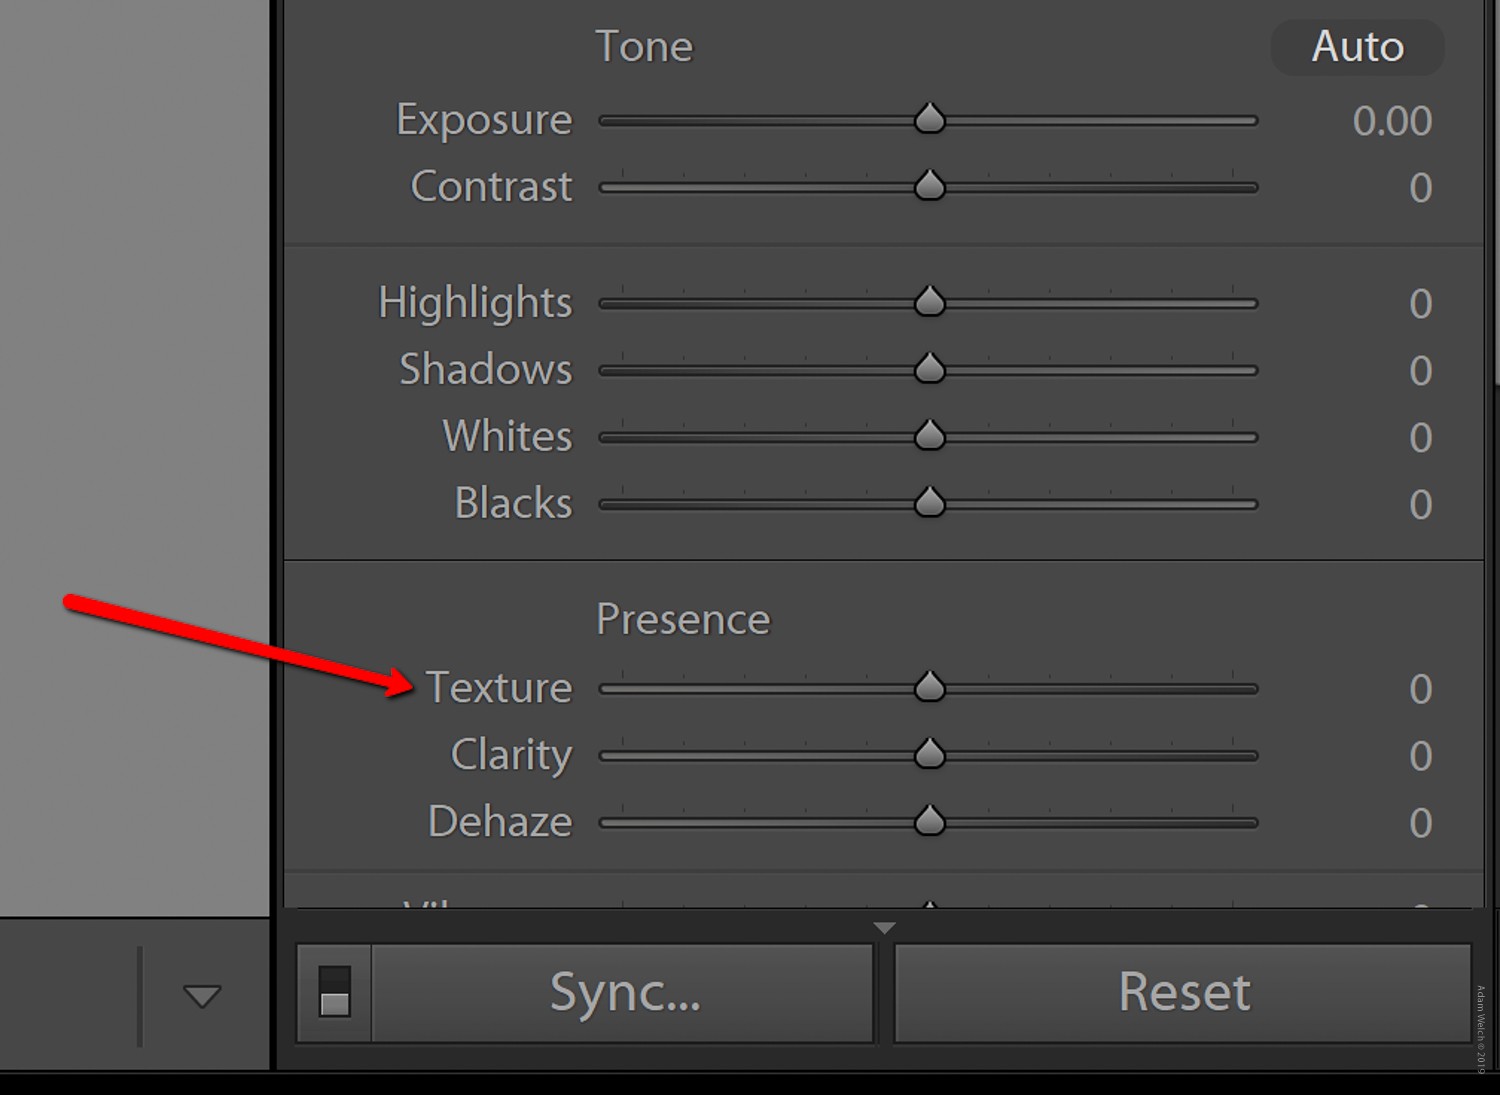The width and height of the screenshot is (1500, 1095).
Task: Click the Whites slider handle
Action: [x=929, y=435]
